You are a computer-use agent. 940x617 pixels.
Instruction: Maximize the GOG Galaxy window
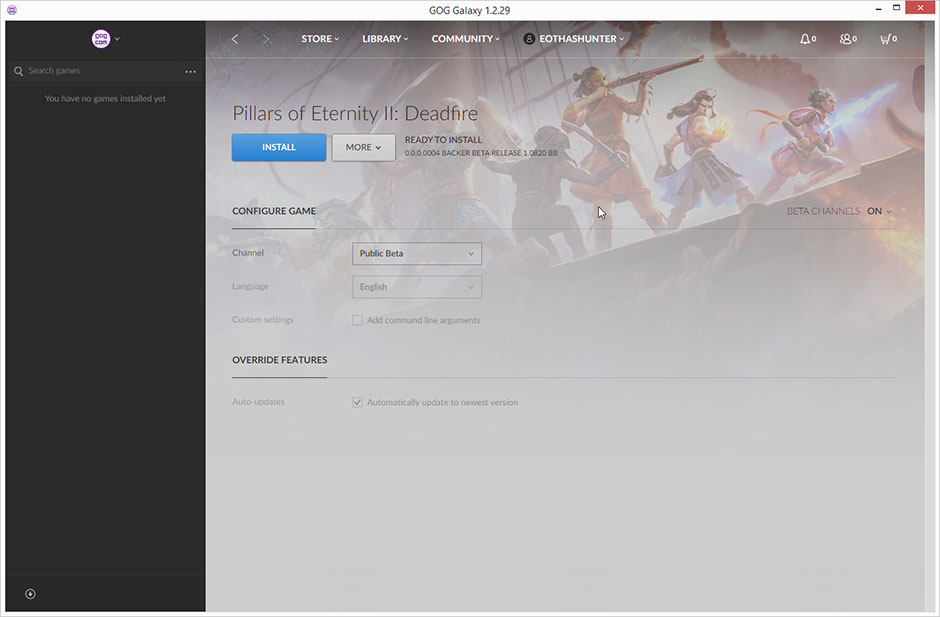click(896, 8)
